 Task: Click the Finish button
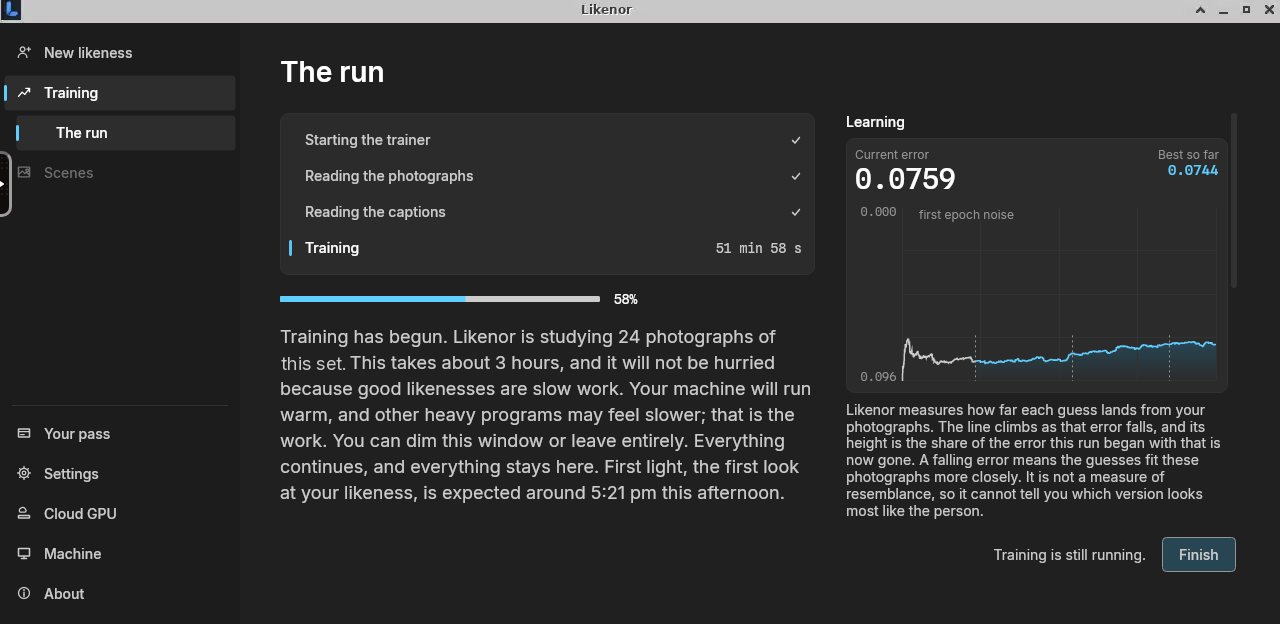[1198, 555]
